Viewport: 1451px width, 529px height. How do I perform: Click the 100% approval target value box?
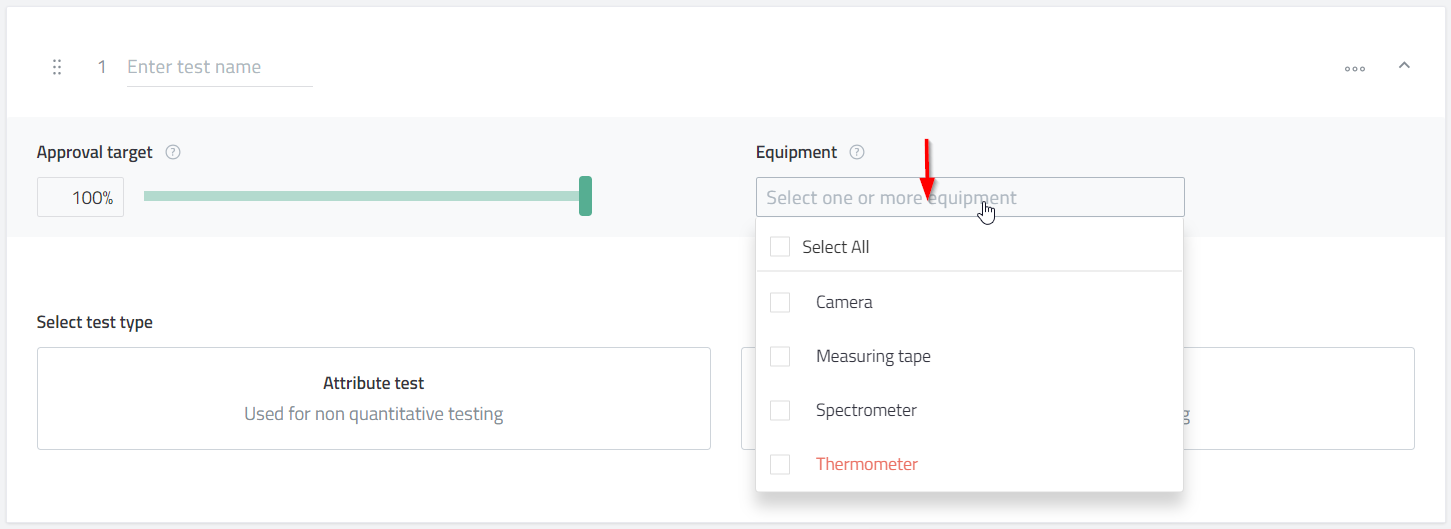coord(80,198)
